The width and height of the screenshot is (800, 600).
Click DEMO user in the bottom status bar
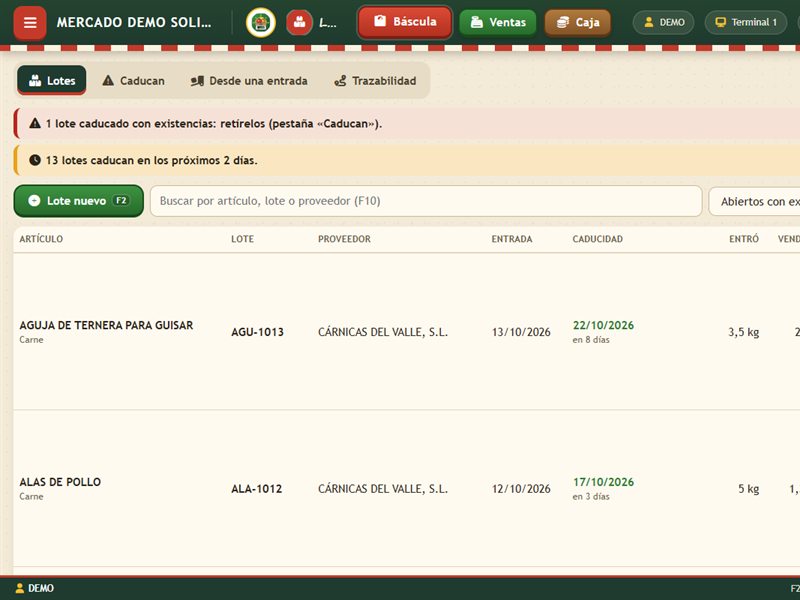point(35,588)
